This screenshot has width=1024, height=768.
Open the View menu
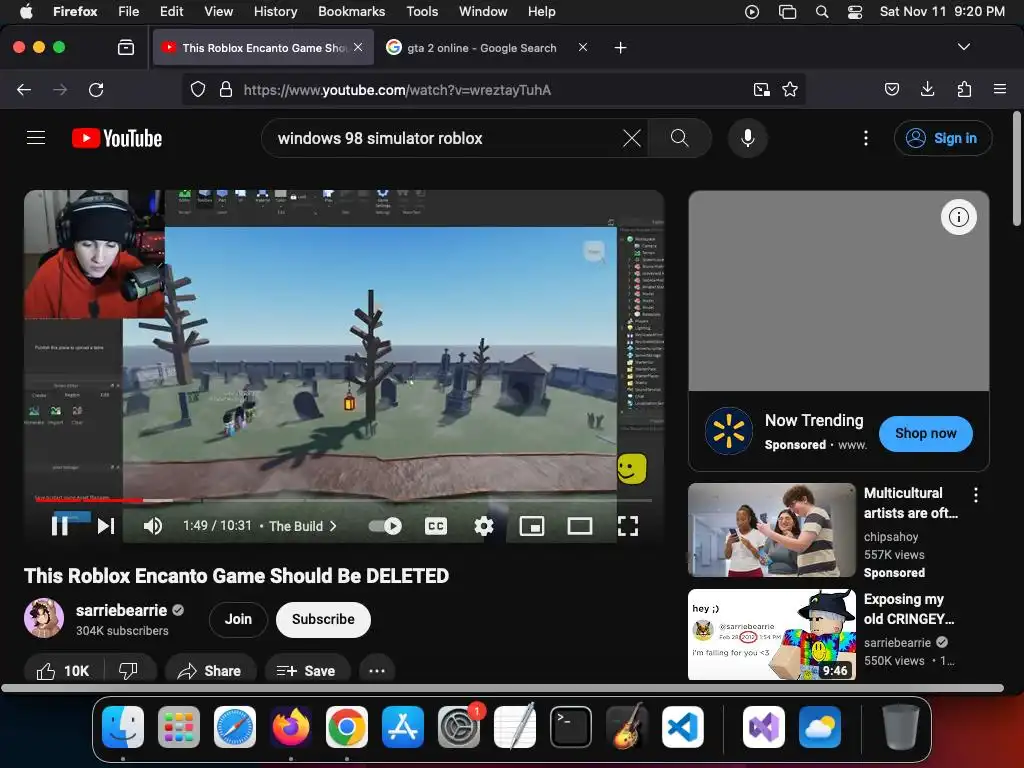[x=218, y=11]
